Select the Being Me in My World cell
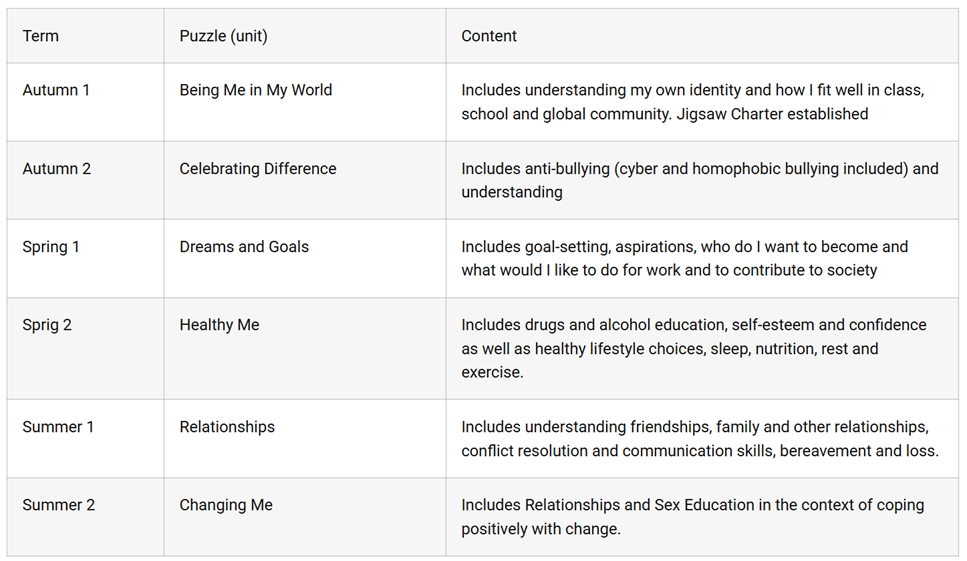 255,90
